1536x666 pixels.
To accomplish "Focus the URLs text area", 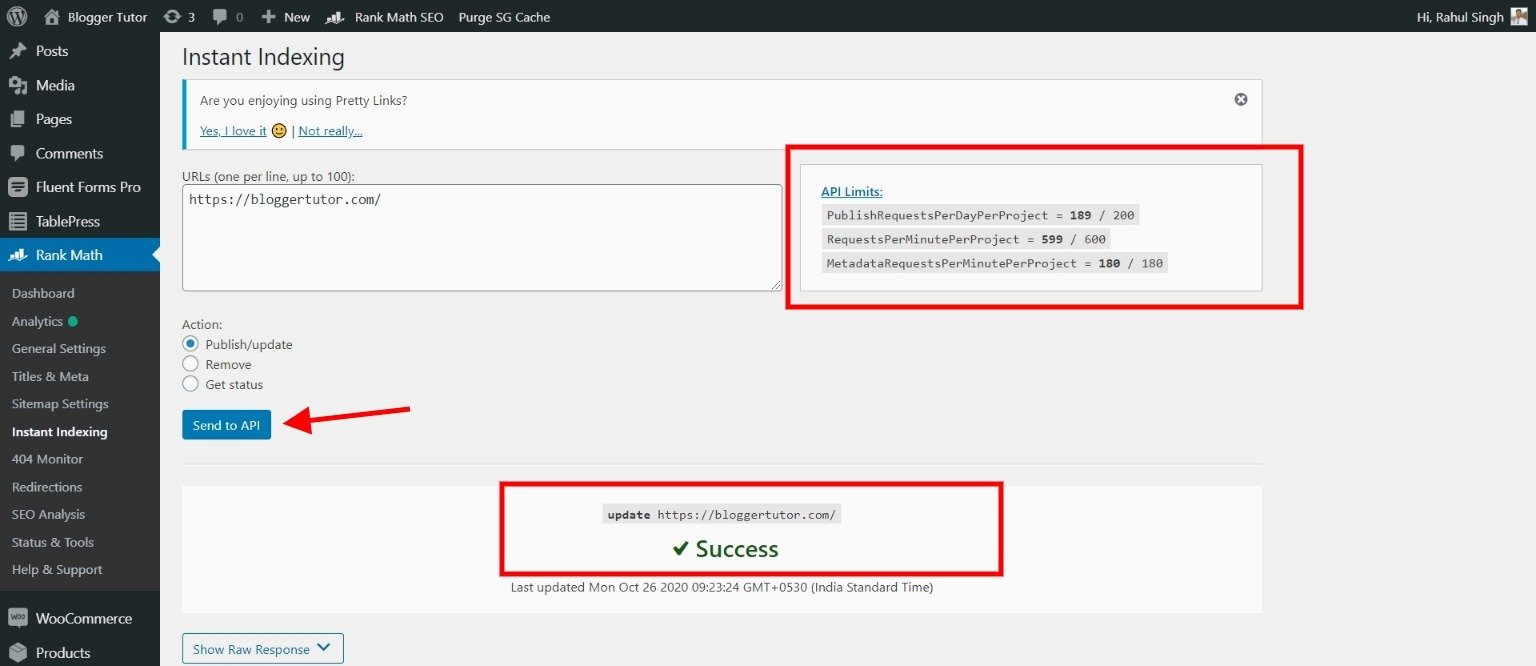I will pos(482,238).
